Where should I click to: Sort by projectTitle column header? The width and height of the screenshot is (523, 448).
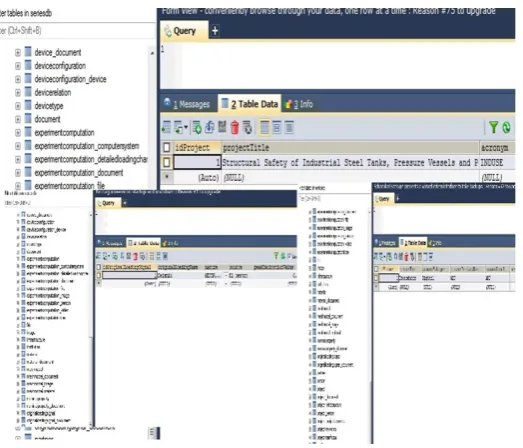point(350,147)
